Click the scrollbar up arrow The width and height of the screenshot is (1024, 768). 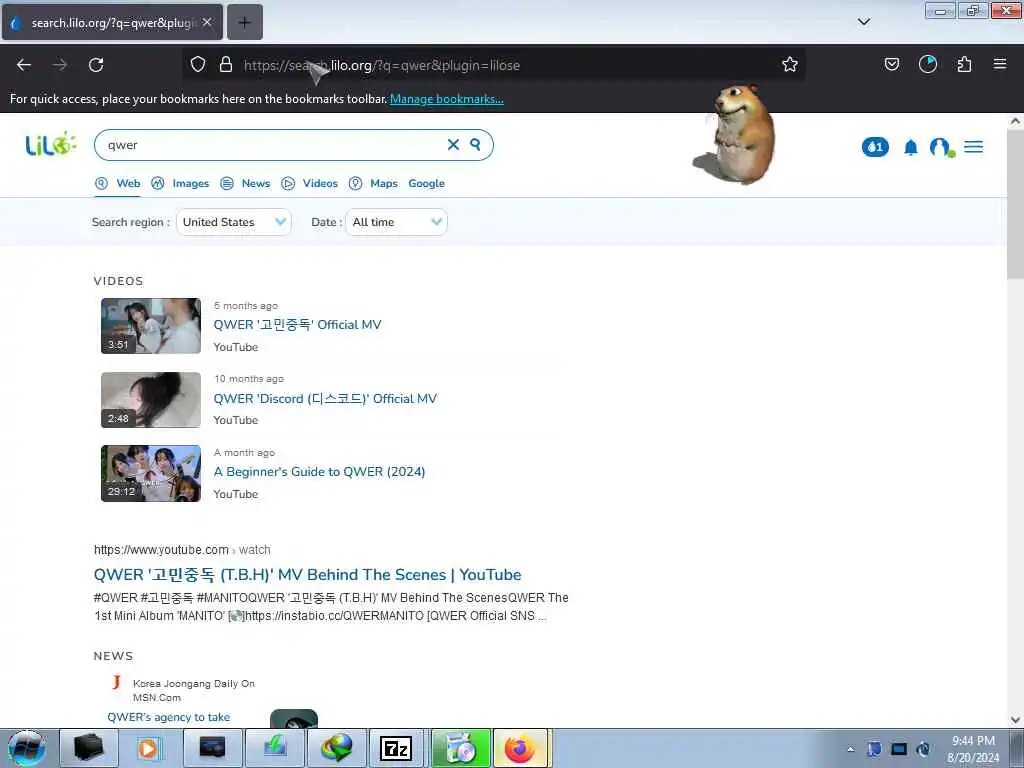1015,121
